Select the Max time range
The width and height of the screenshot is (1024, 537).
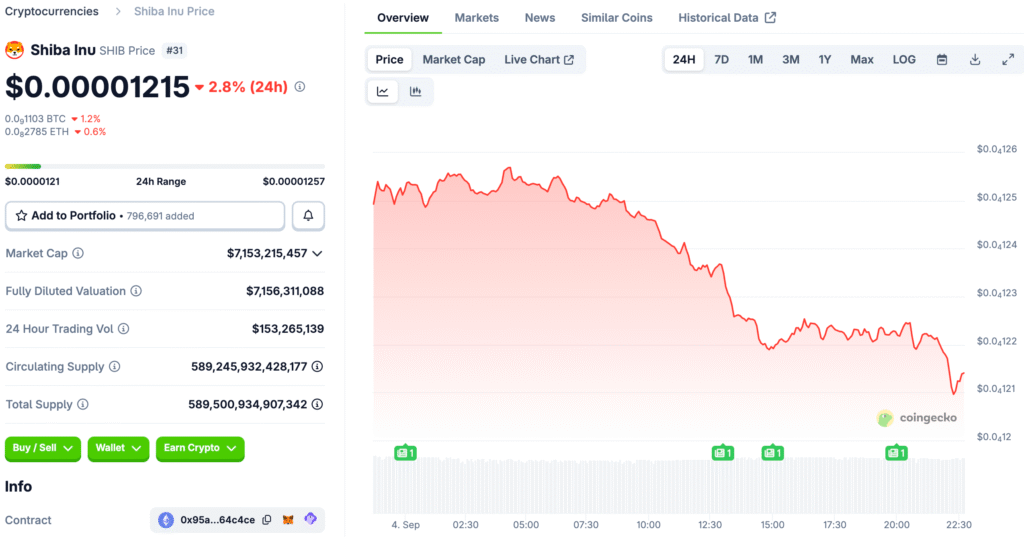[x=861, y=59]
